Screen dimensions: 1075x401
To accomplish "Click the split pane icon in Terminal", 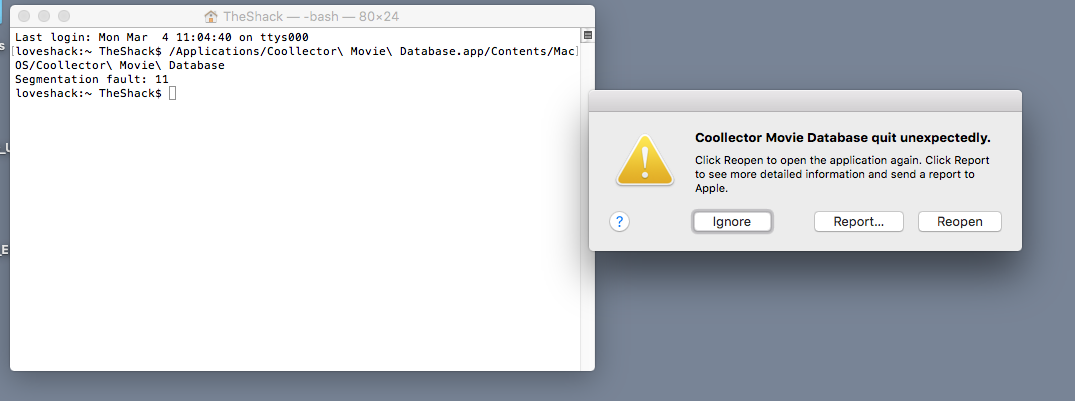I will [588, 36].
